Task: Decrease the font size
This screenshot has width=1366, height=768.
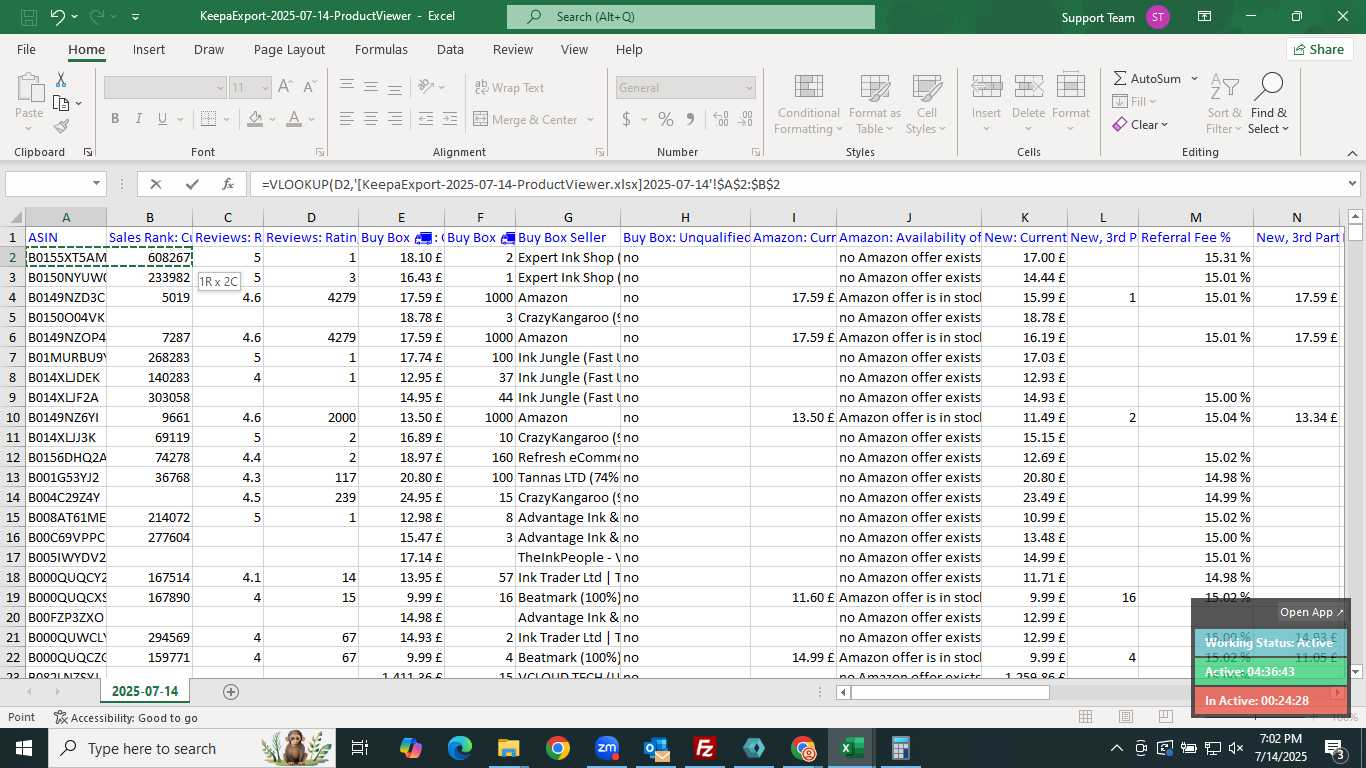Action: [309, 87]
